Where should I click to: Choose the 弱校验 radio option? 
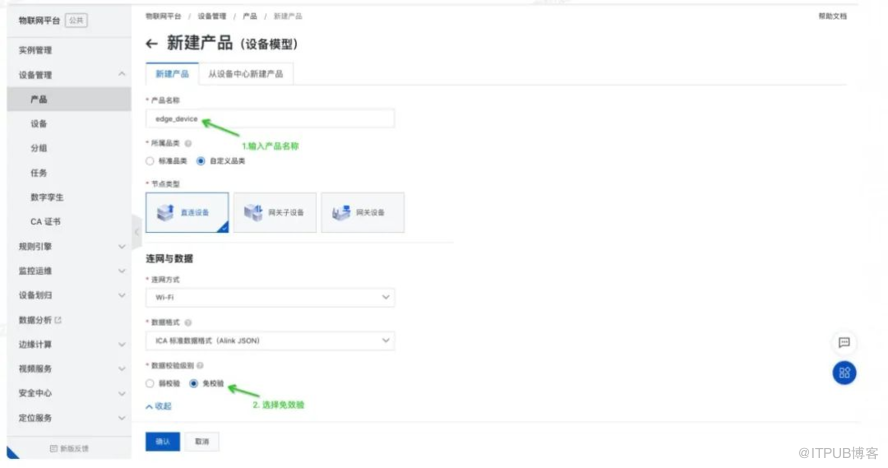(150, 384)
